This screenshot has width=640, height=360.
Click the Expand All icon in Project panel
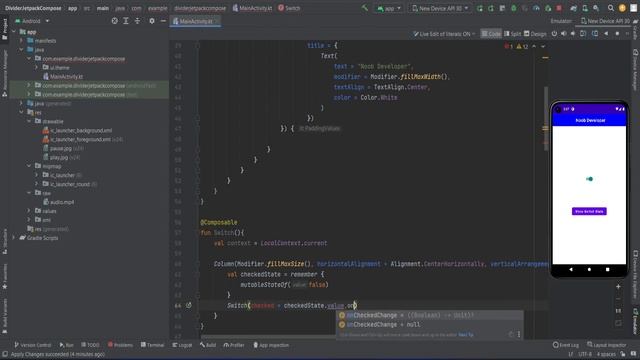point(126,21)
